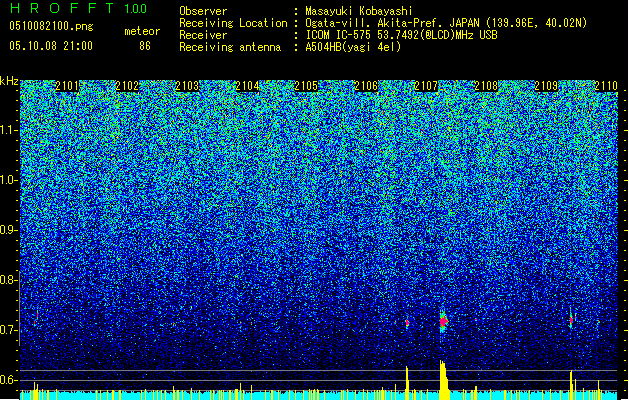
Task: Click the version number 1.00
Action: click(x=136, y=9)
